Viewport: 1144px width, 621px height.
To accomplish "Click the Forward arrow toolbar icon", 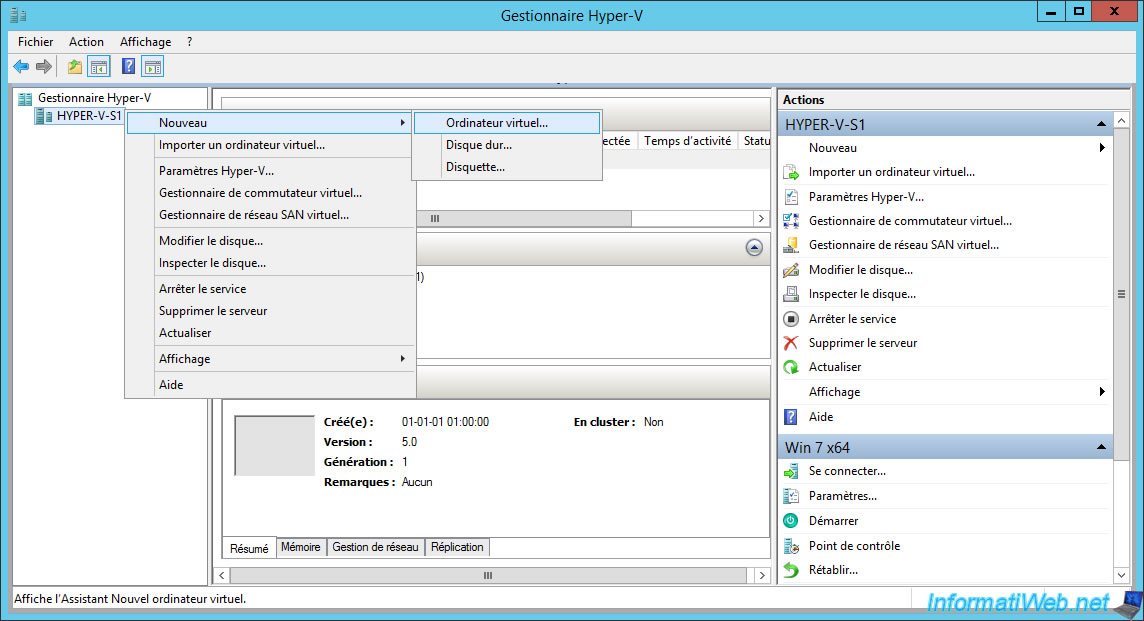I will click(44, 67).
